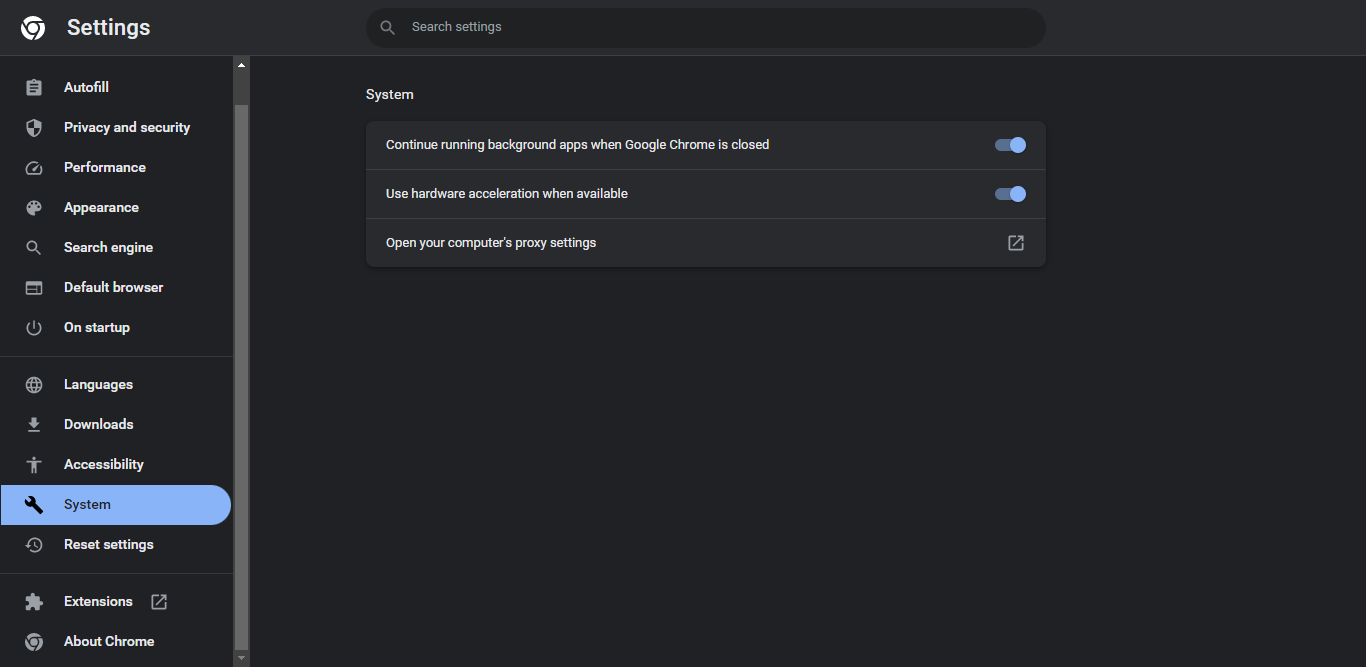
Task: Click the Autofill clipboard icon
Action: coord(34,88)
